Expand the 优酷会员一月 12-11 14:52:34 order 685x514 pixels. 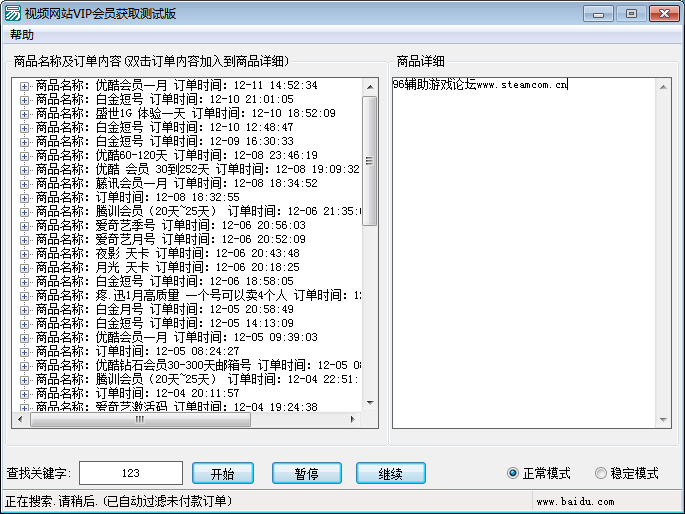click(24, 86)
